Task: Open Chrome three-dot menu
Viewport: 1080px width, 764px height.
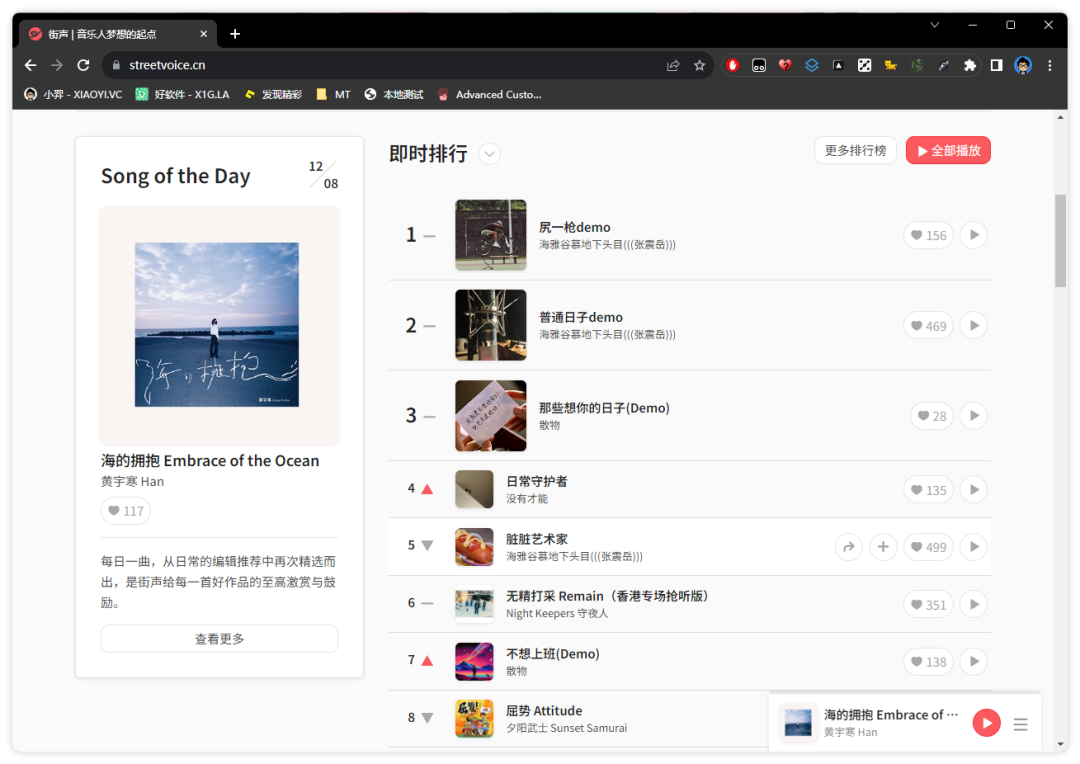Action: tap(1050, 65)
